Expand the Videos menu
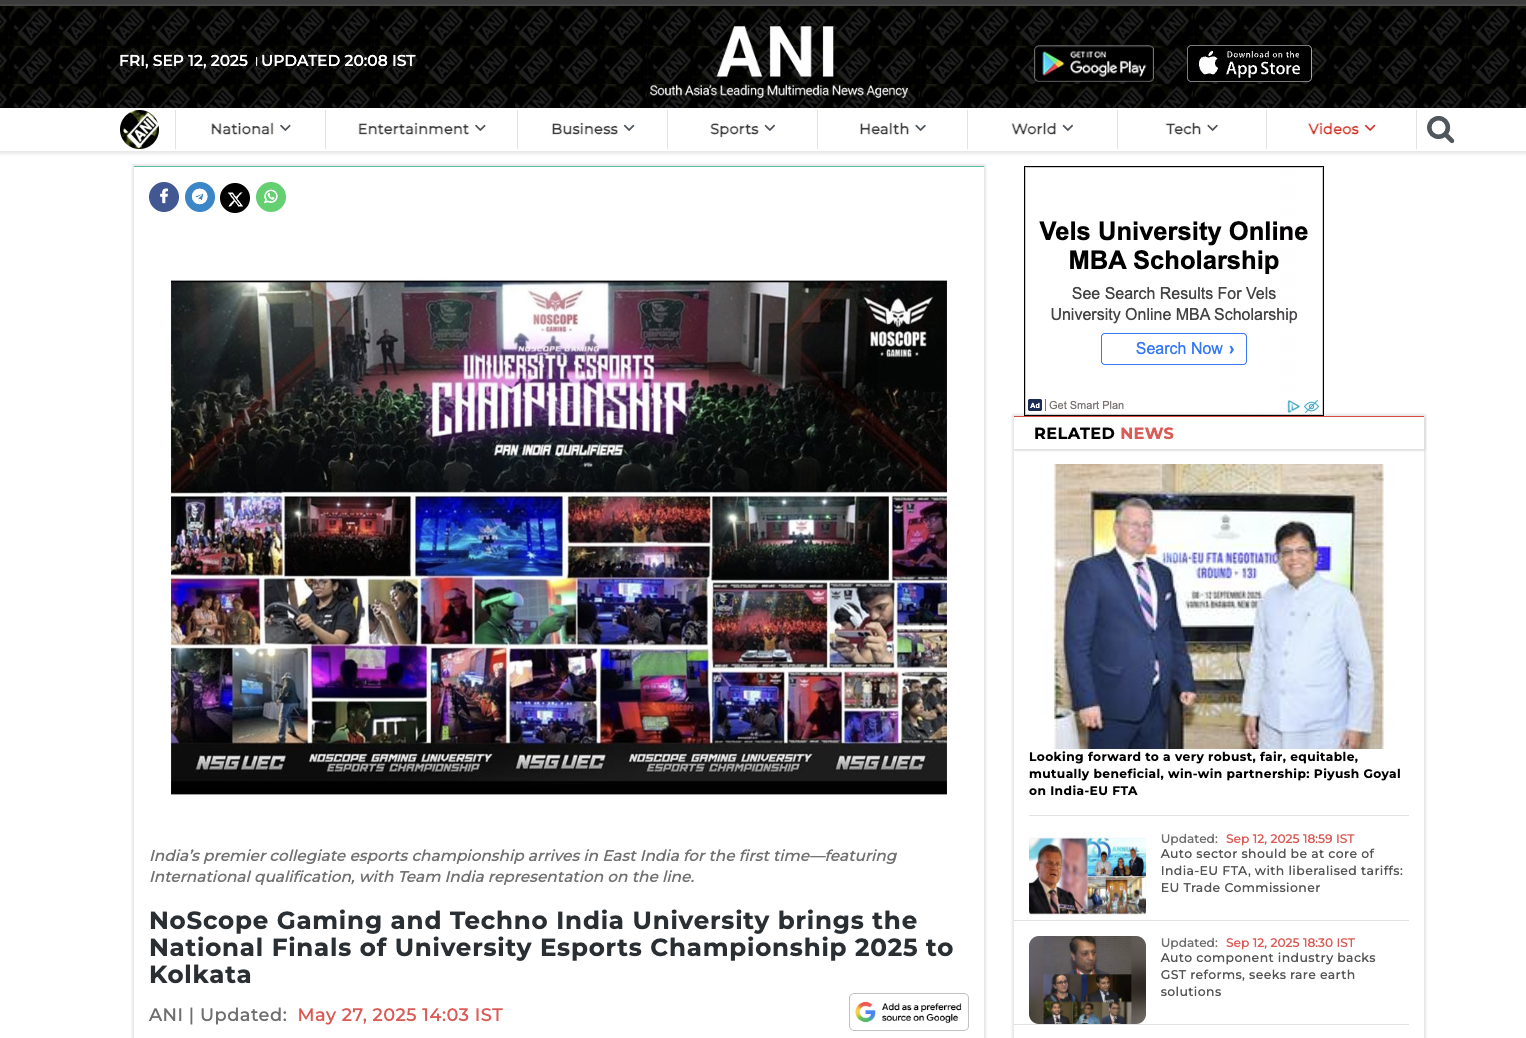The image size is (1526, 1038). click(x=1342, y=129)
